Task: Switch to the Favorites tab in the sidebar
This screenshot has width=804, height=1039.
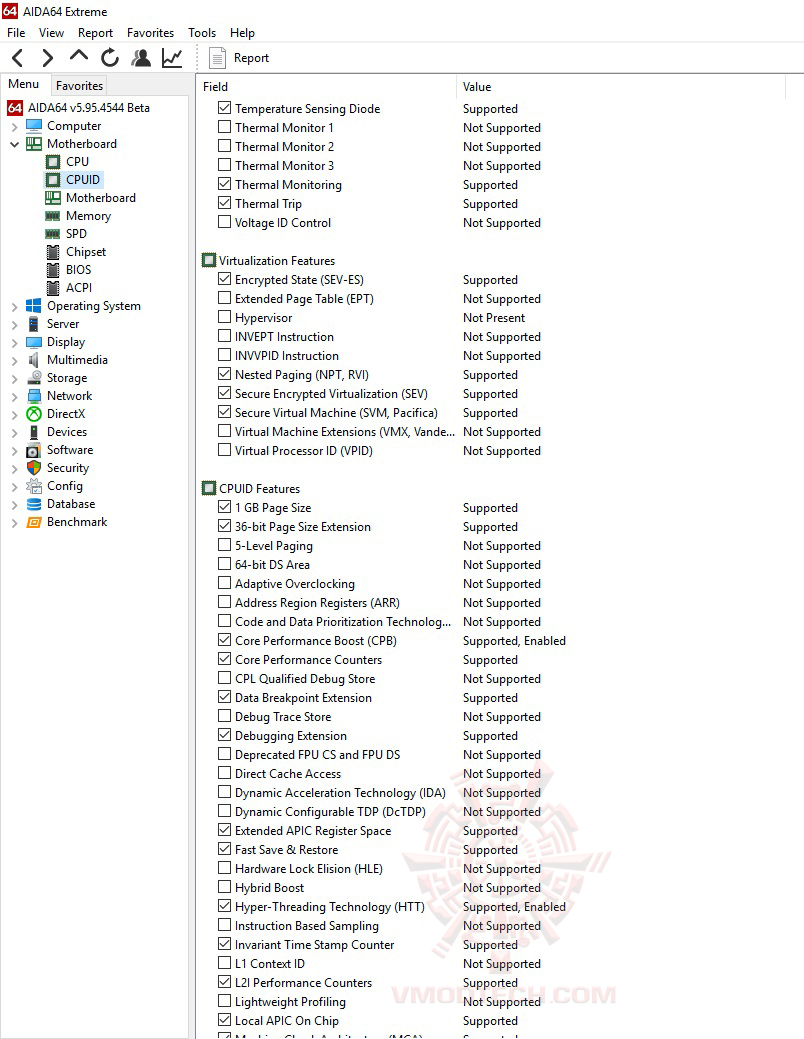Action: (x=80, y=85)
